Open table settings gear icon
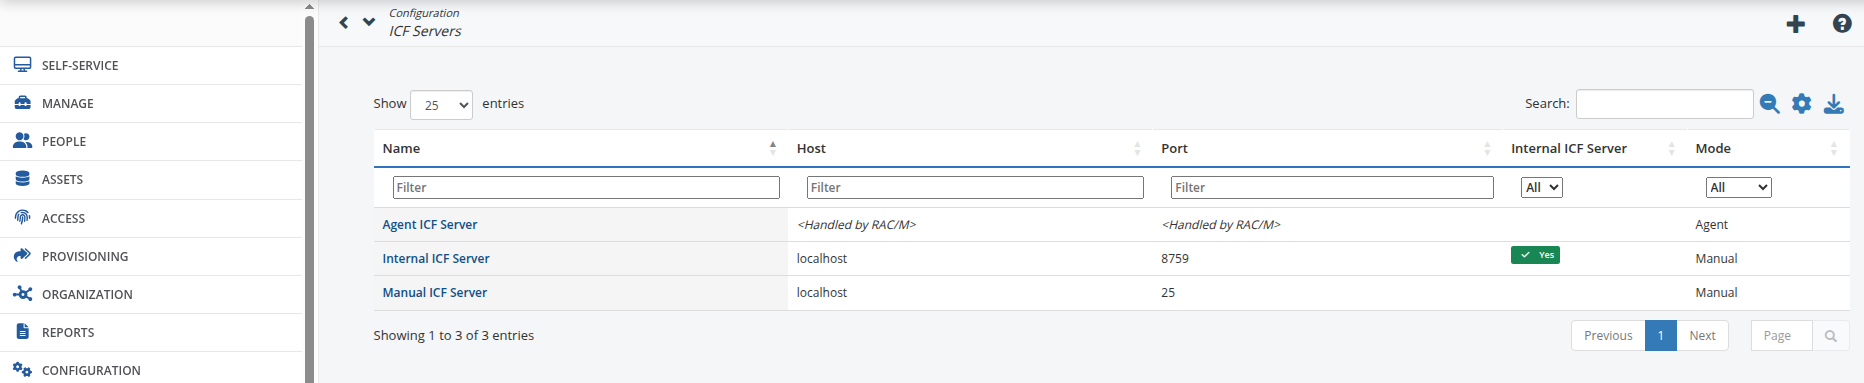This screenshot has width=1864, height=383. (x=1801, y=104)
